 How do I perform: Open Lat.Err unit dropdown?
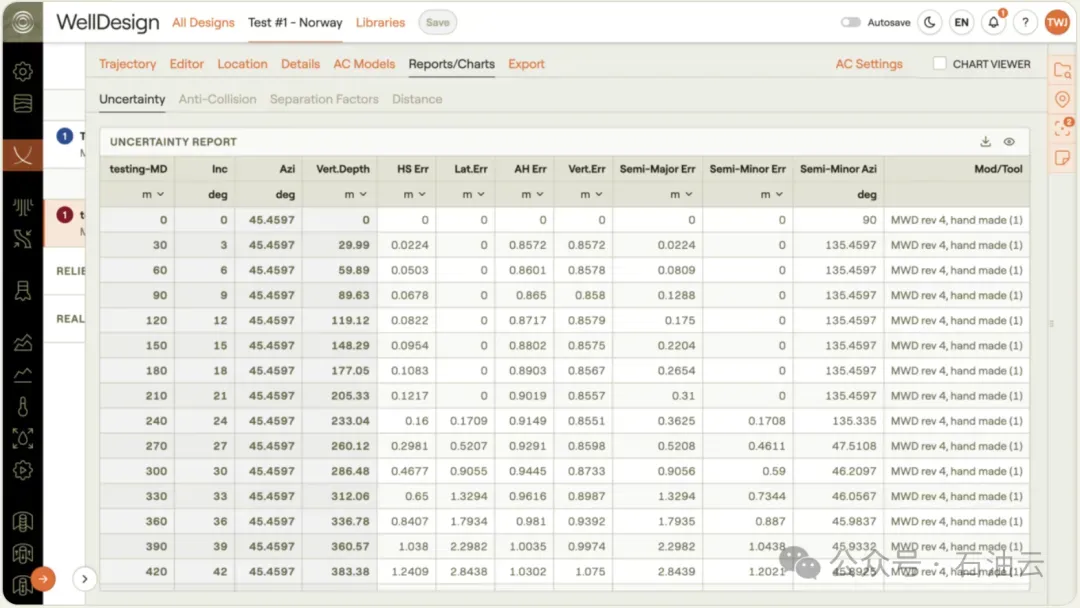[x=473, y=194]
